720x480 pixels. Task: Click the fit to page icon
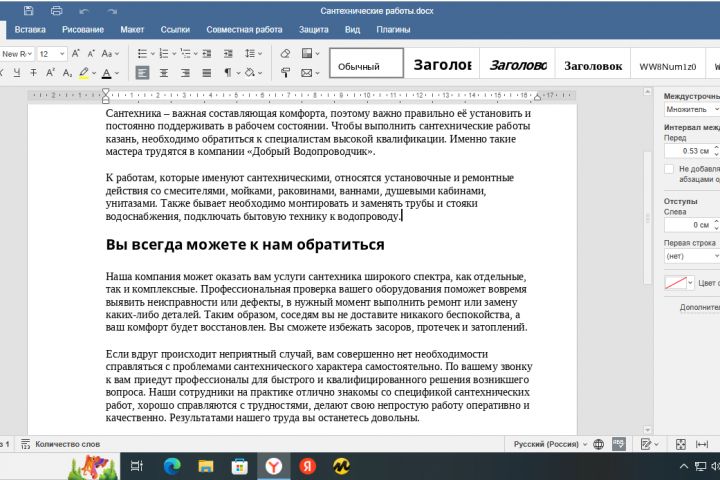(681, 444)
